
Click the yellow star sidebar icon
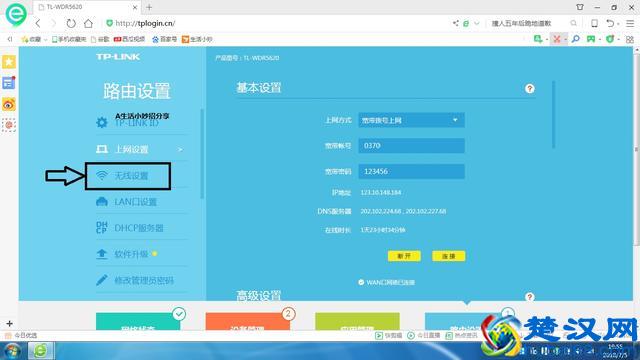[9, 62]
